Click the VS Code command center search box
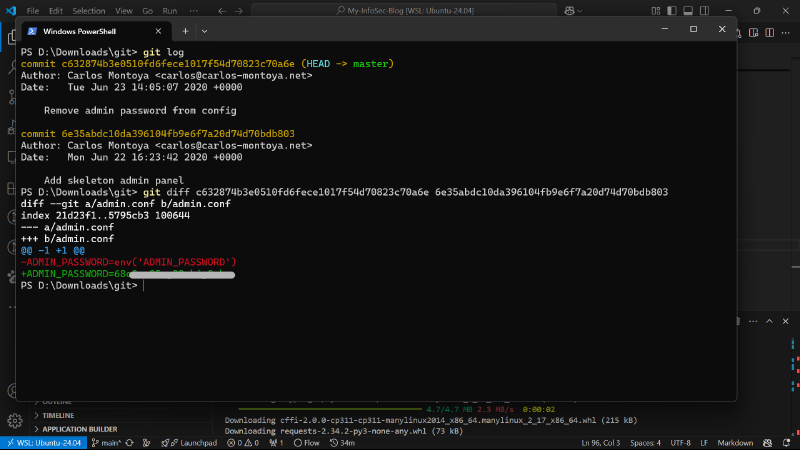Screen dimensions: 800x450 405,11
